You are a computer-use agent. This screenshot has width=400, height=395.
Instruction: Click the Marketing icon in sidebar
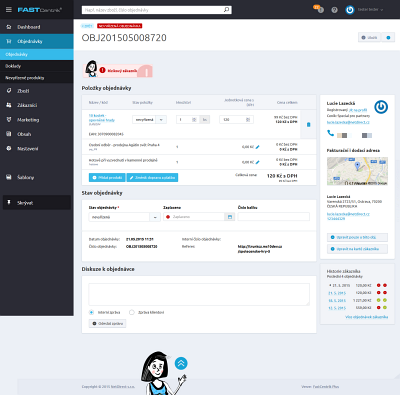click(9, 120)
